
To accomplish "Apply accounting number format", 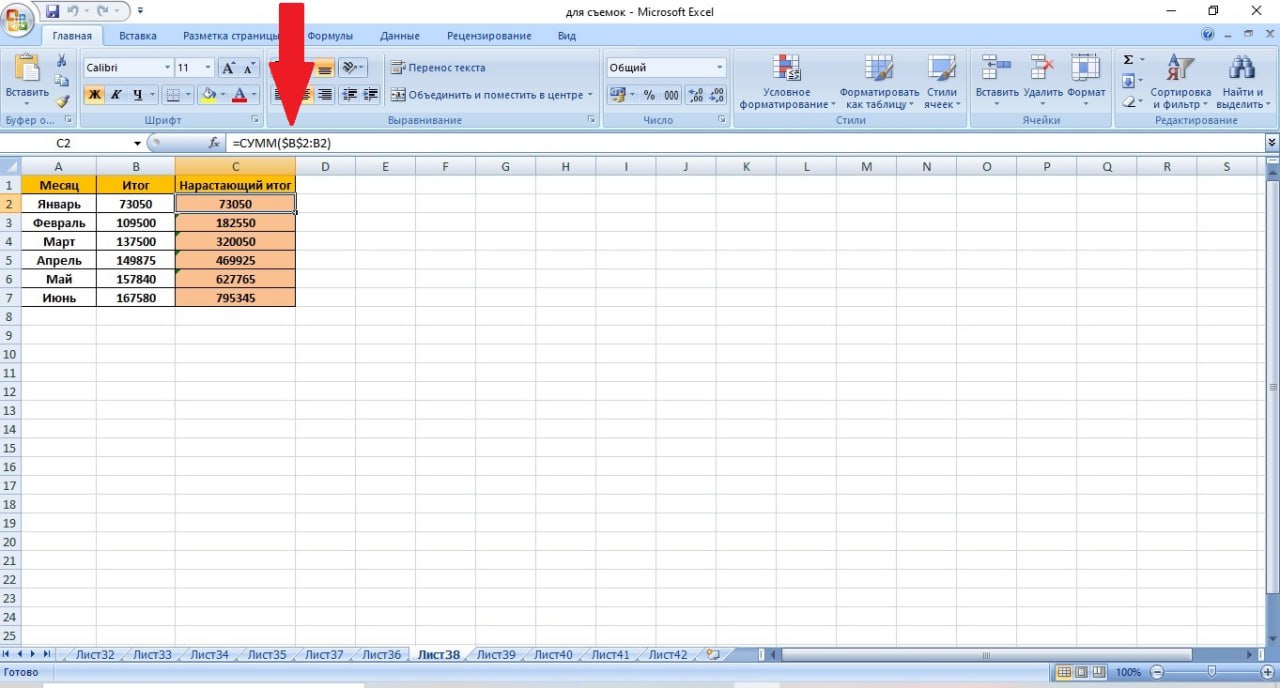I will (620, 95).
